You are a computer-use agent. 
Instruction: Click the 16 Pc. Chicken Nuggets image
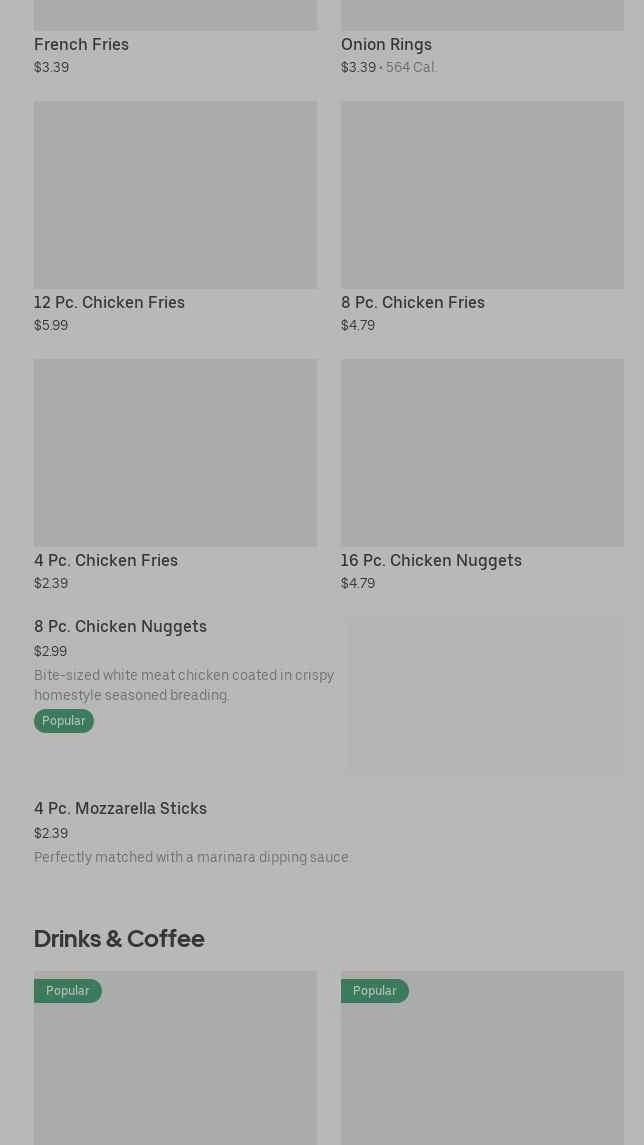click(x=482, y=453)
